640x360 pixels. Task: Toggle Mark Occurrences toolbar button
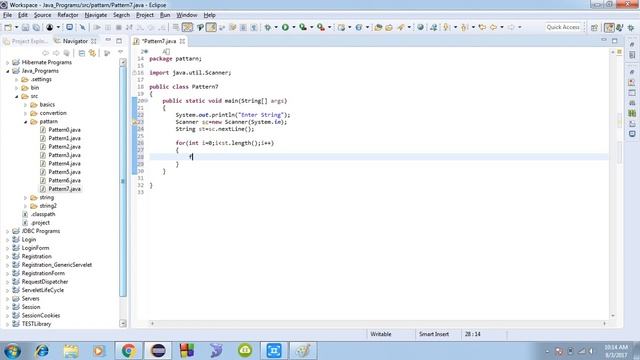pos(211,27)
